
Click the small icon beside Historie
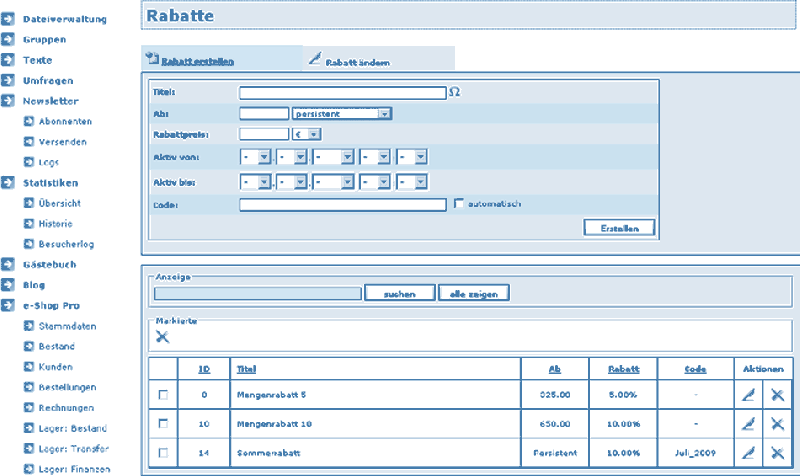[x=29, y=223]
